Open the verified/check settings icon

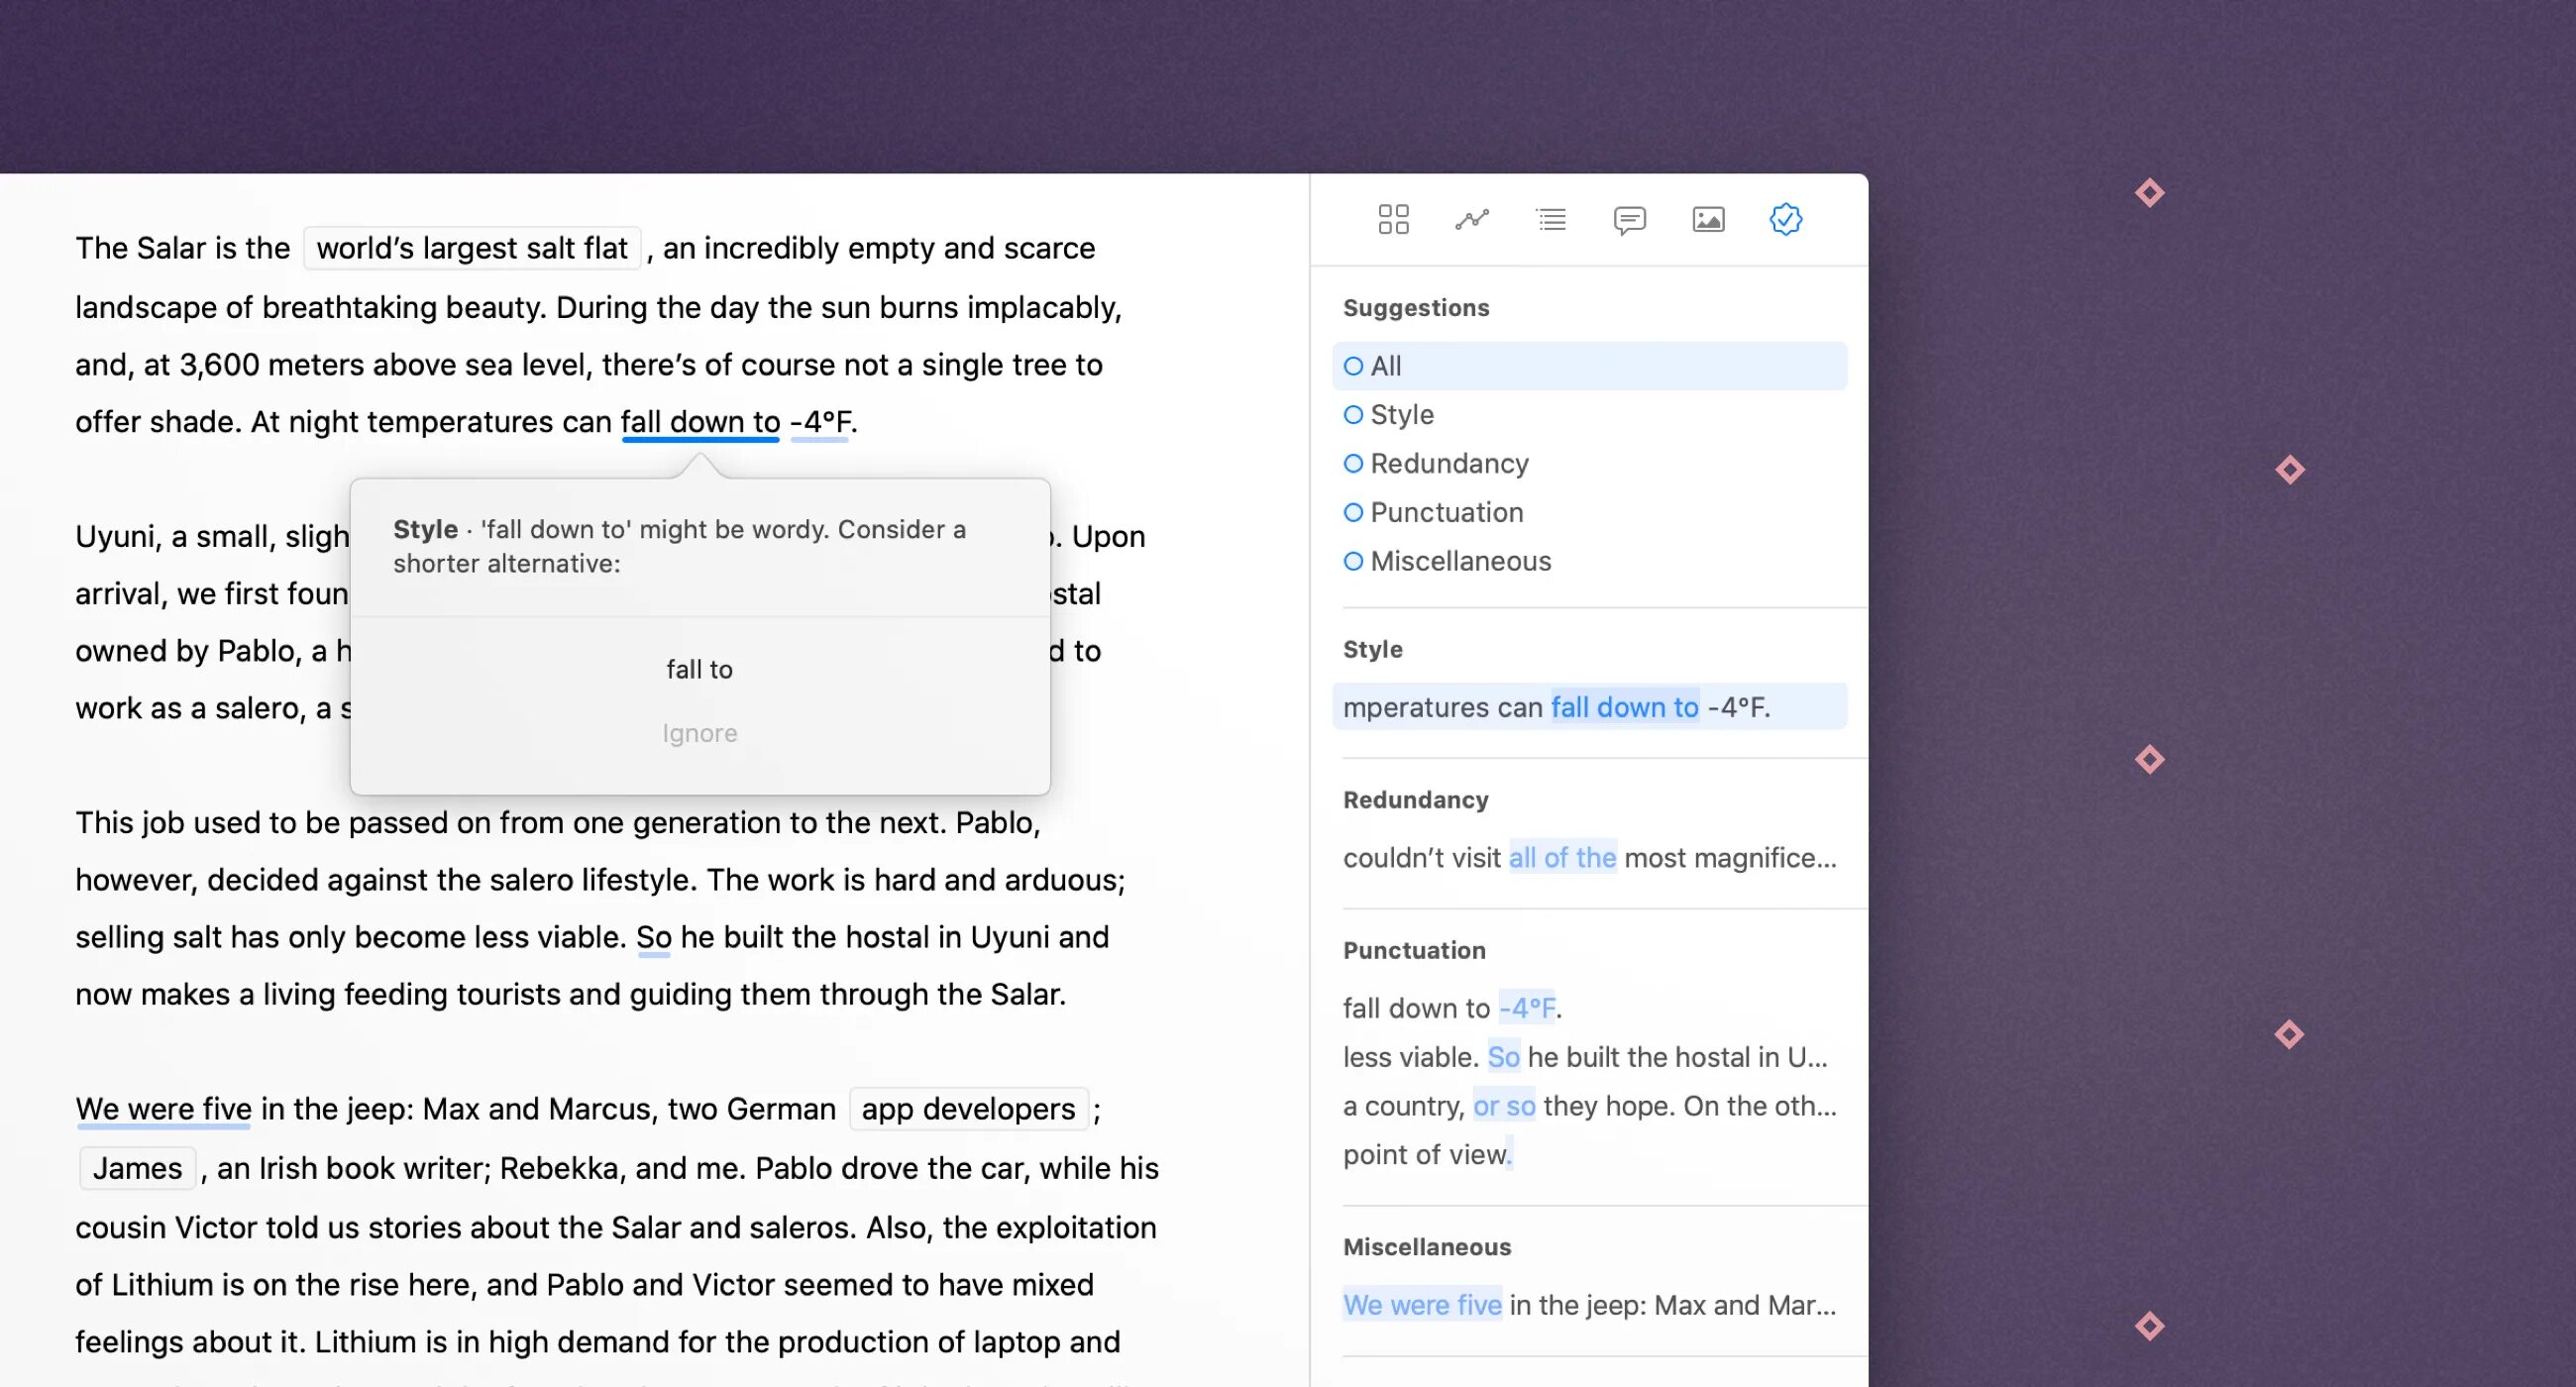point(1783,217)
